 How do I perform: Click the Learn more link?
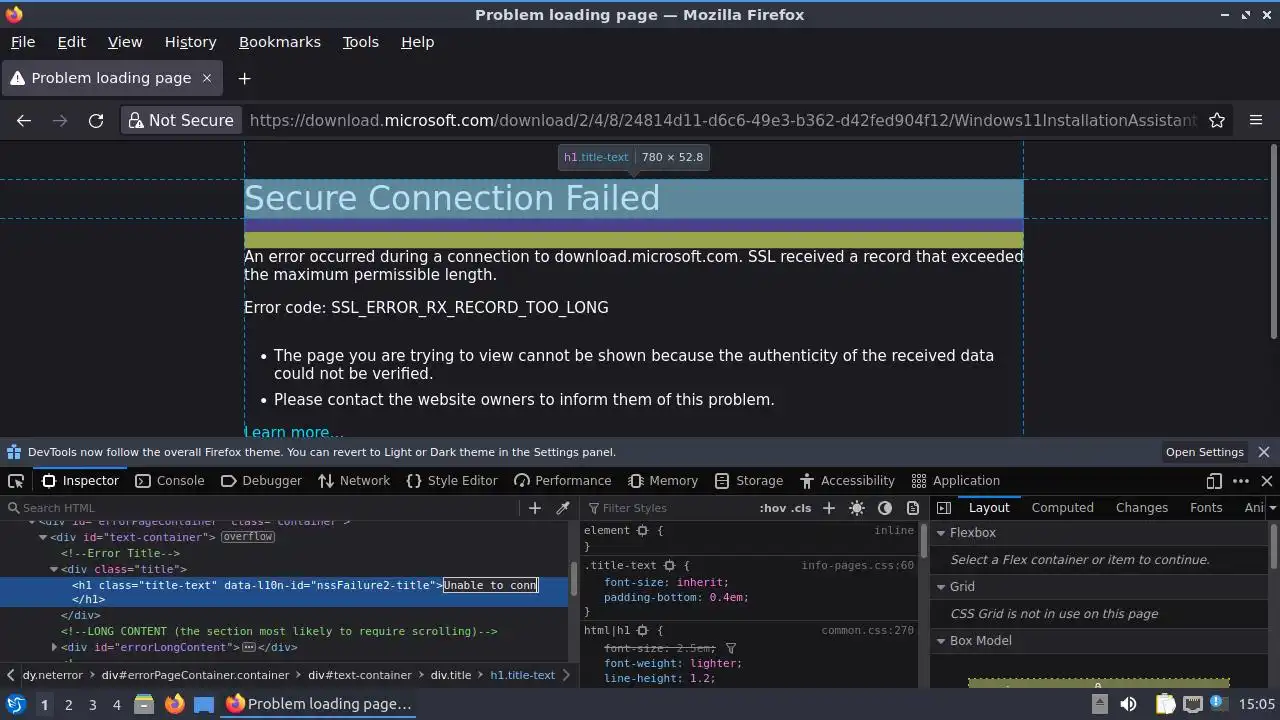coord(293,431)
